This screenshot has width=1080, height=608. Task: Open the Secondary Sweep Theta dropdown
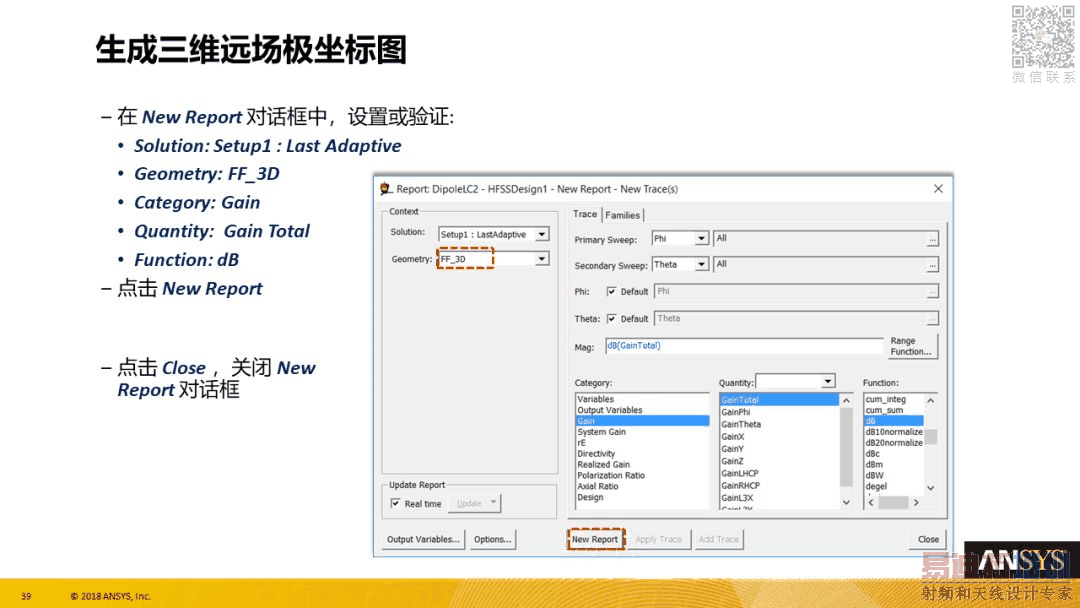click(x=701, y=264)
